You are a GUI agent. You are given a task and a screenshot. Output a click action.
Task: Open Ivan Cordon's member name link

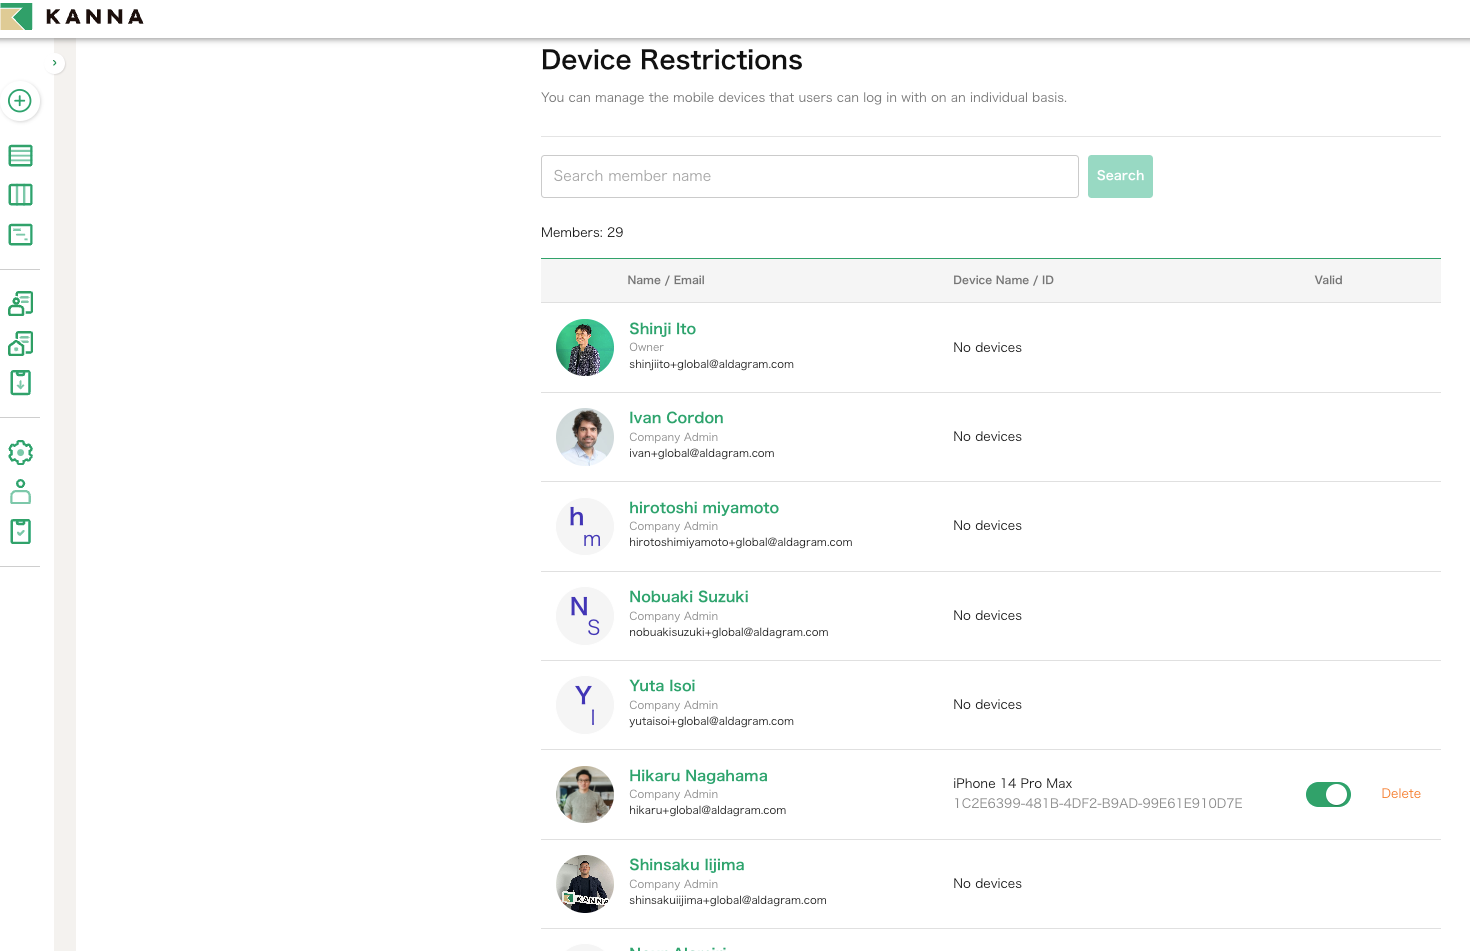point(676,418)
